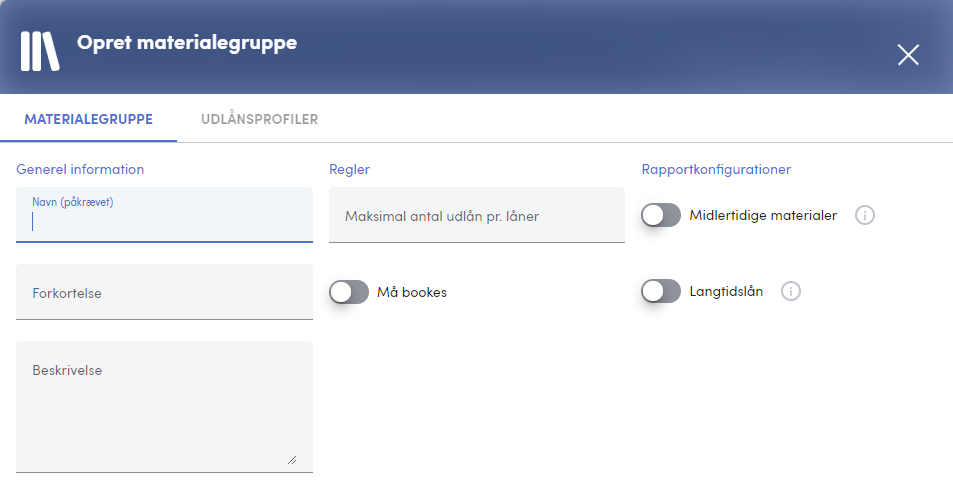Switch to the Udlånsprofiler tab
Viewport: 953px width, 488px height.
pyautogui.click(x=260, y=119)
